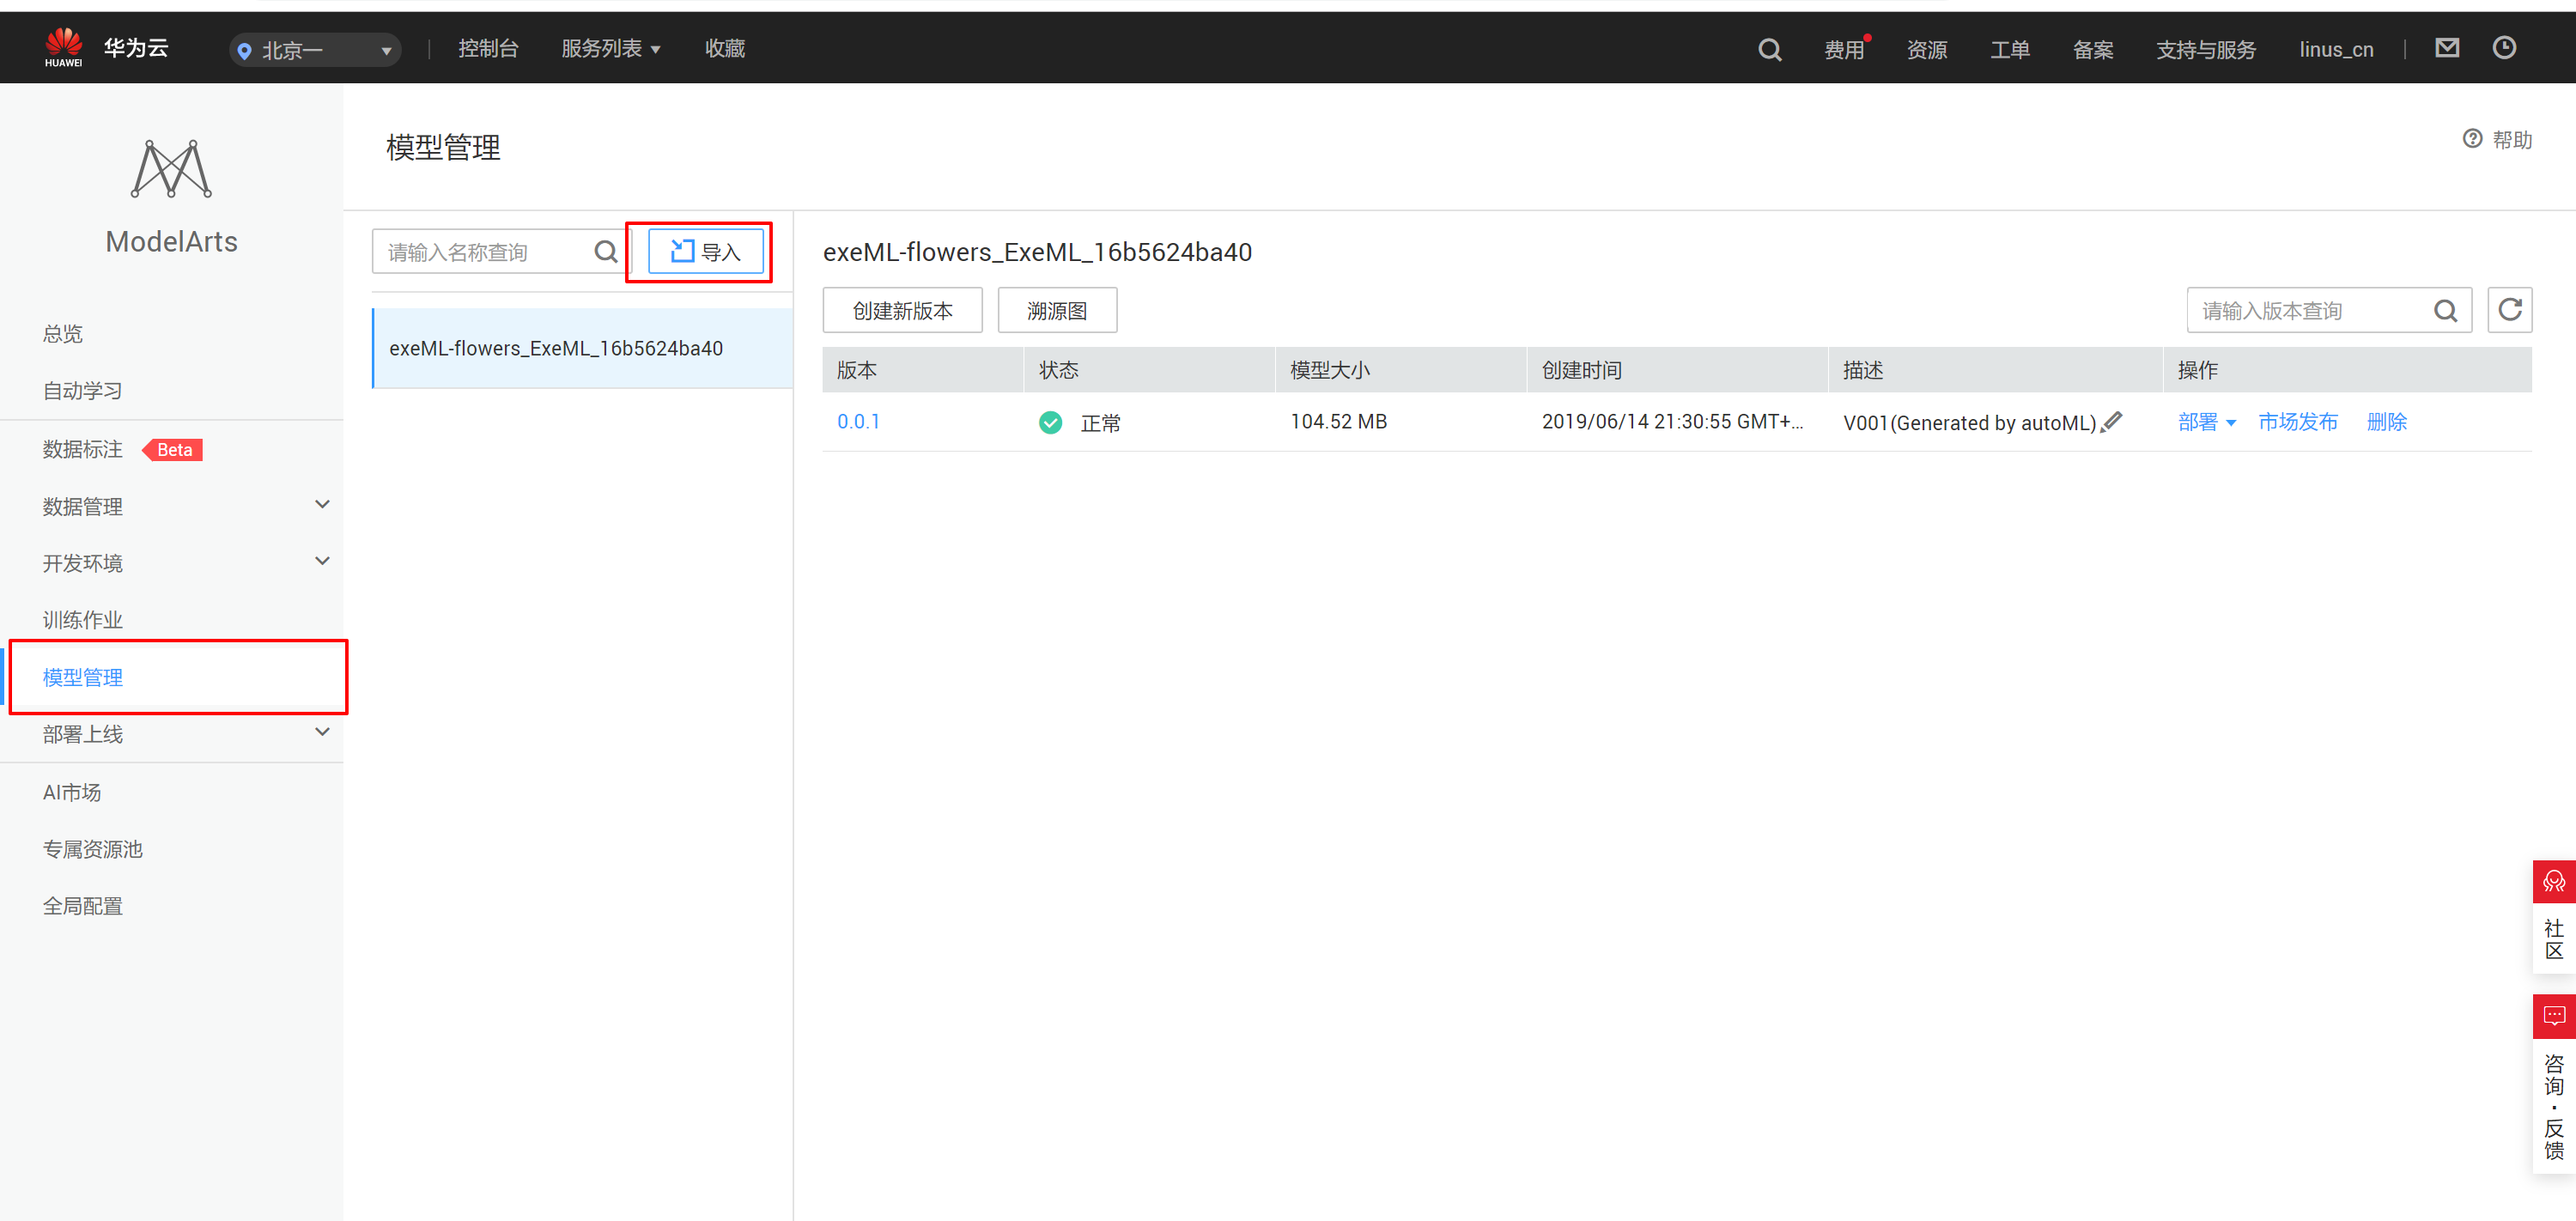Expand the 服务列表 services dropdown
The image size is (2576, 1221).
(610, 49)
